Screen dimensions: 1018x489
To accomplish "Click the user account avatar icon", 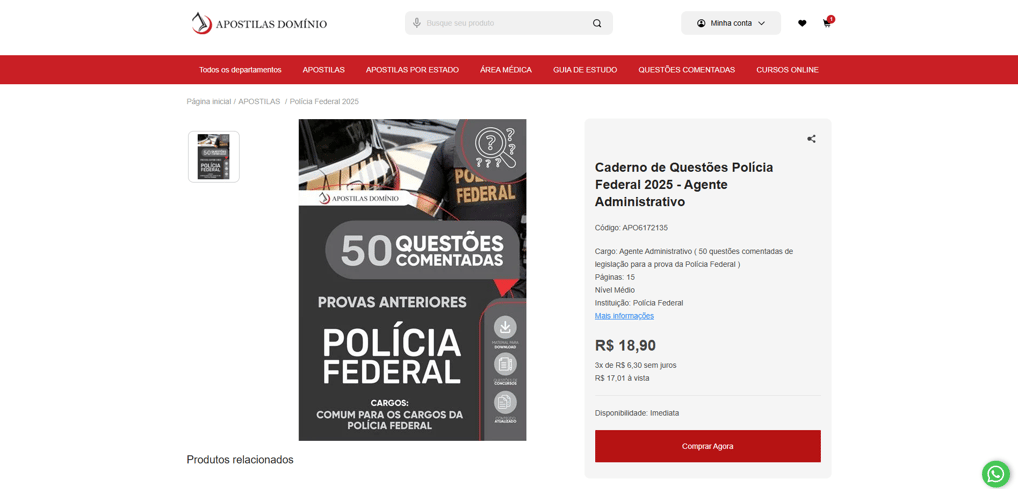I will [701, 23].
